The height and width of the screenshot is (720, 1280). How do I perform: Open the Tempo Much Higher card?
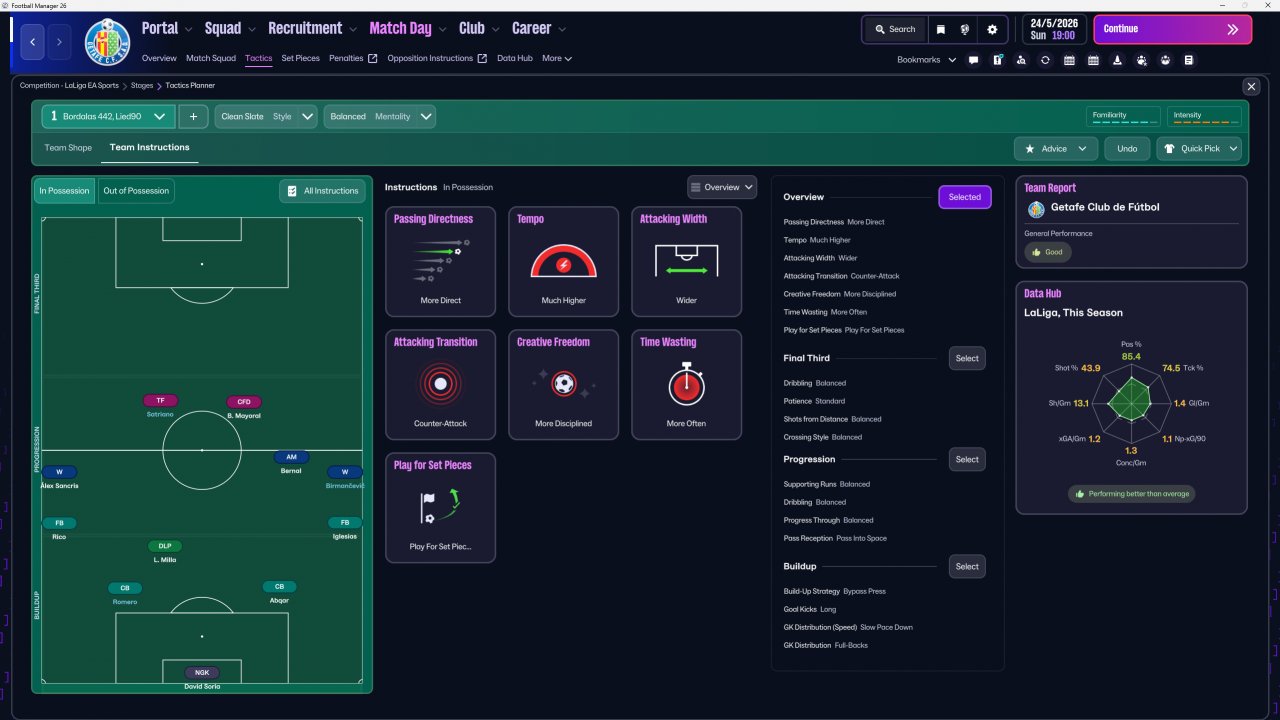coord(564,262)
